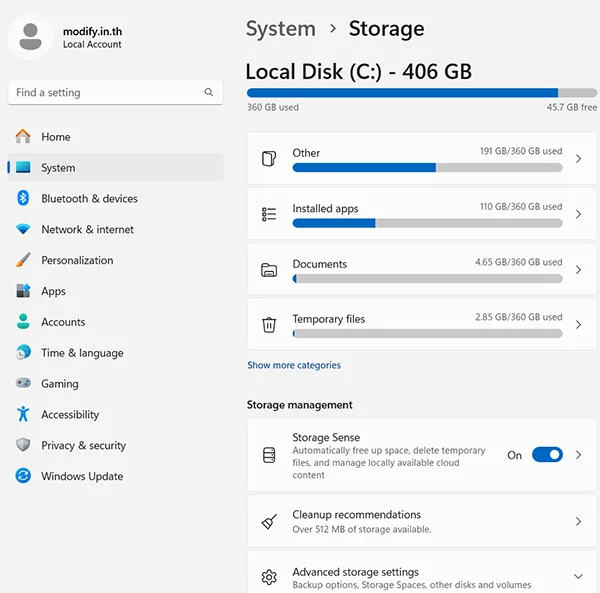The height and width of the screenshot is (593, 600).
Task: Click the Storage management heading
Action: (x=300, y=405)
